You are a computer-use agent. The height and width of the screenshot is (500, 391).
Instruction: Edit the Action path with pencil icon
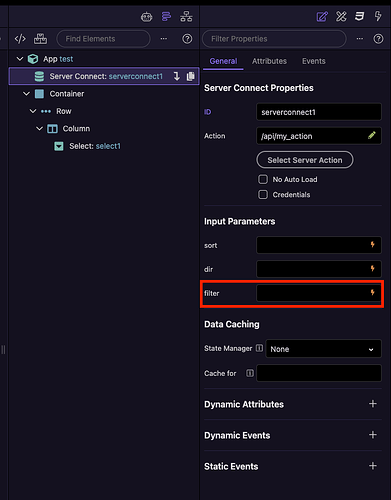[x=372, y=135]
